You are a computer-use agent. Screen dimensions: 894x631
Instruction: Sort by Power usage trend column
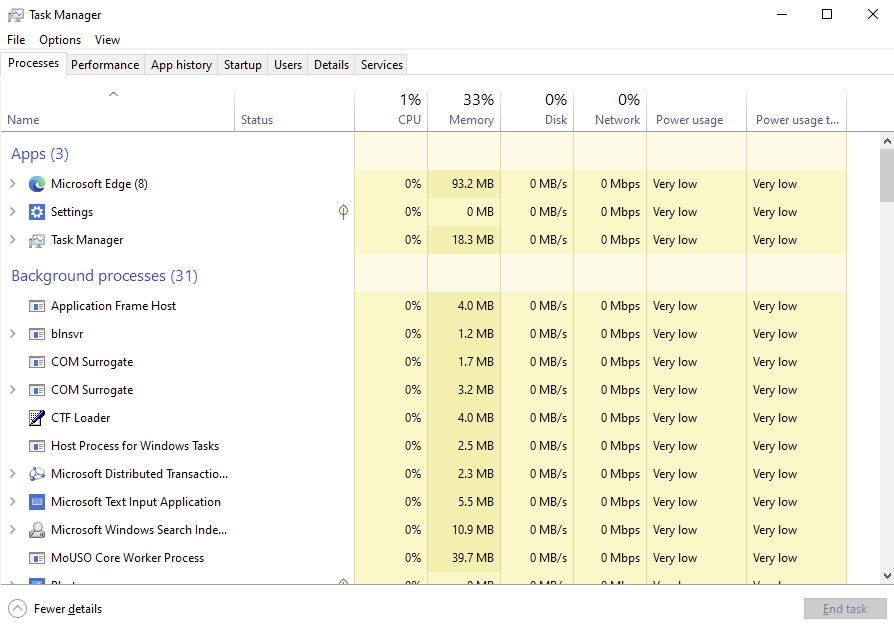[797, 111]
